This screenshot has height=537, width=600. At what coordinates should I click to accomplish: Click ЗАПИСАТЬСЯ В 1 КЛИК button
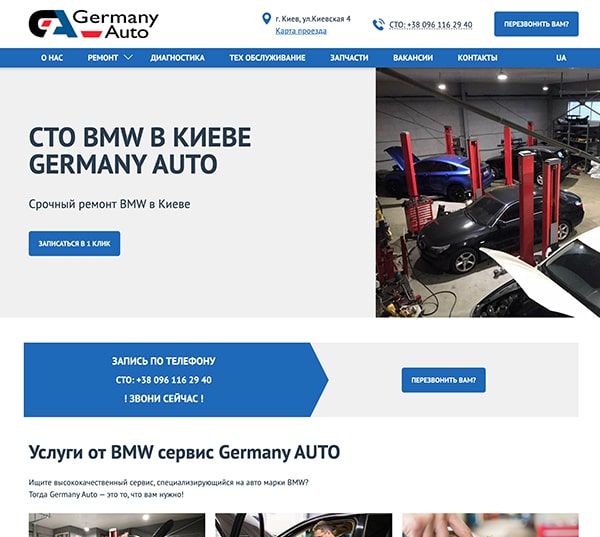click(74, 243)
